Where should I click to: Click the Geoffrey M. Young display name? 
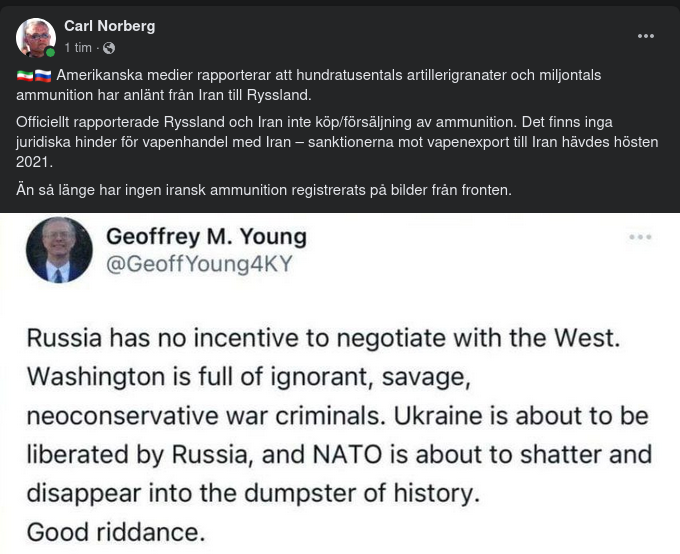(206, 237)
